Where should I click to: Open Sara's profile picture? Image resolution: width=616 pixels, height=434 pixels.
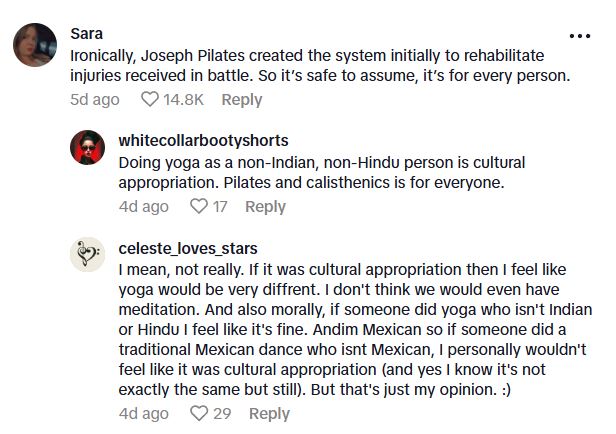coord(34,46)
